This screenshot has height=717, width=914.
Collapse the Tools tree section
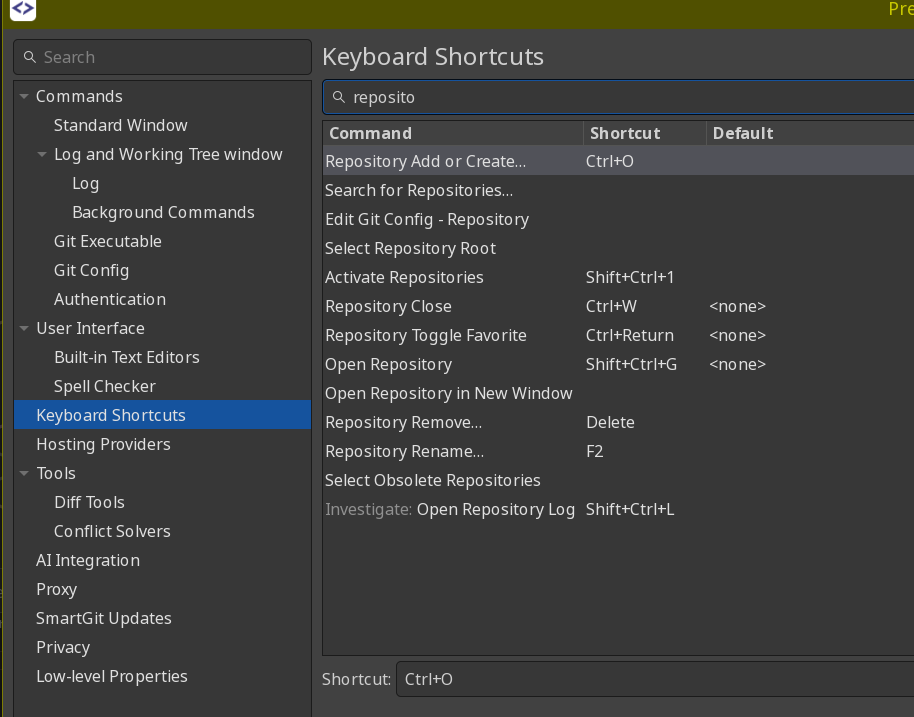pyautogui.click(x=24, y=474)
